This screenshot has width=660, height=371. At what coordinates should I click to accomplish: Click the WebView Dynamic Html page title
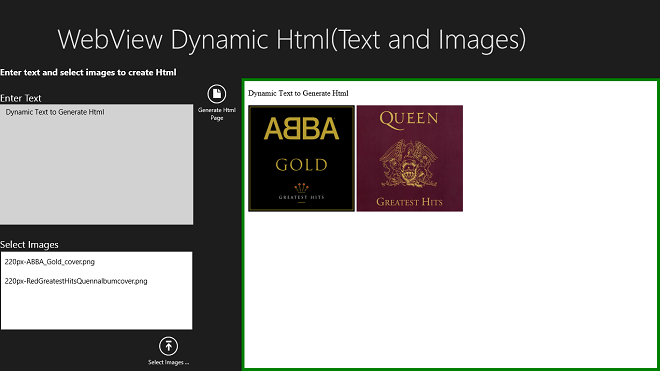[x=292, y=40]
